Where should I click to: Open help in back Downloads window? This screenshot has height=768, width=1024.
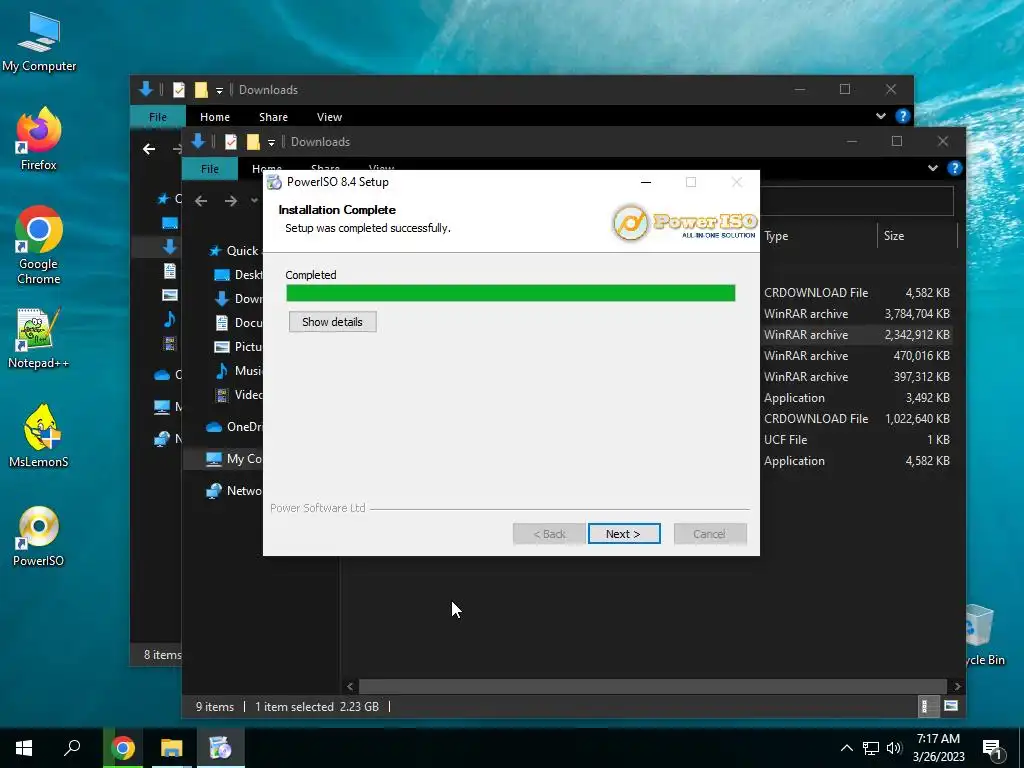click(x=903, y=116)
